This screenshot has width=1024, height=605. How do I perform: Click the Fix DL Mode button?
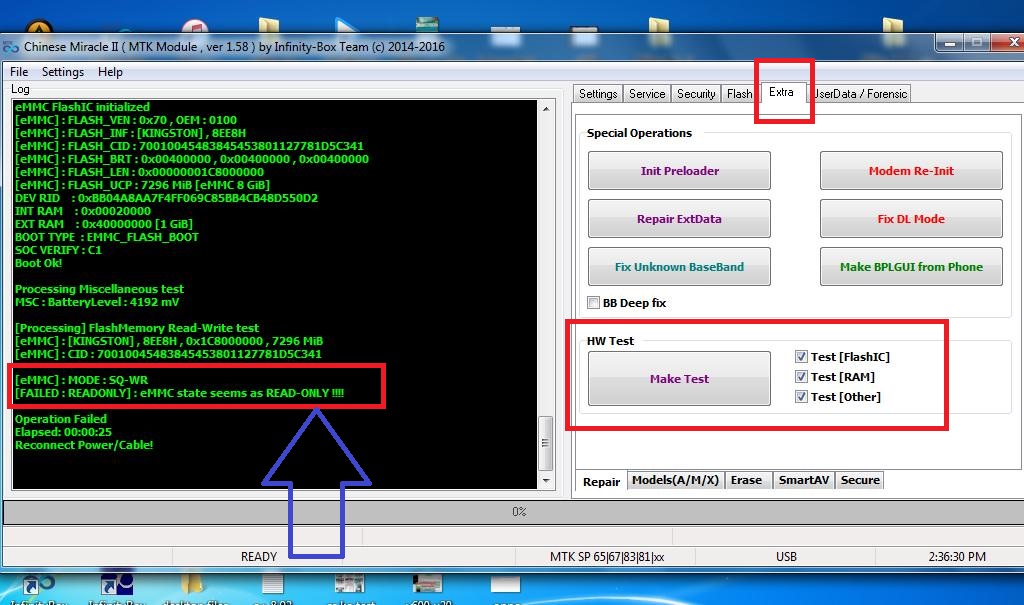point(911,219)
